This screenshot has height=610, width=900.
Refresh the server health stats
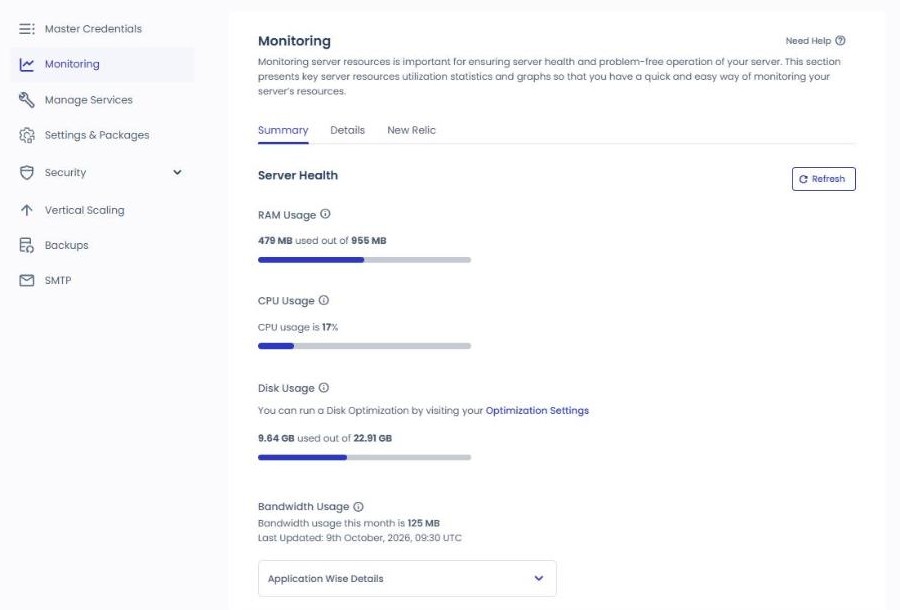[823, 179]
